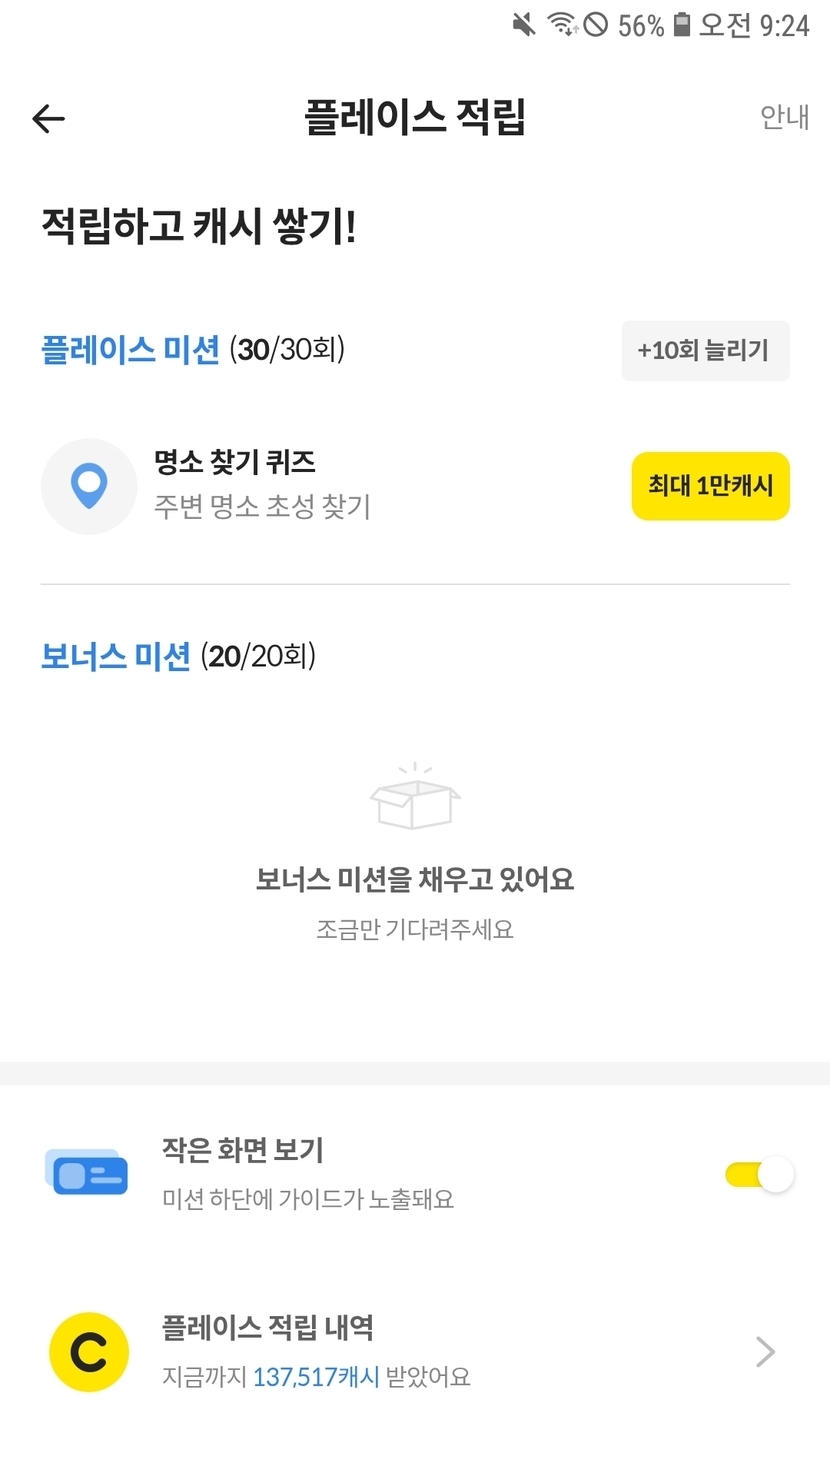Select the 플레이스 미션 section heading
Viewport: 830px width, 1476px height.
130,350
